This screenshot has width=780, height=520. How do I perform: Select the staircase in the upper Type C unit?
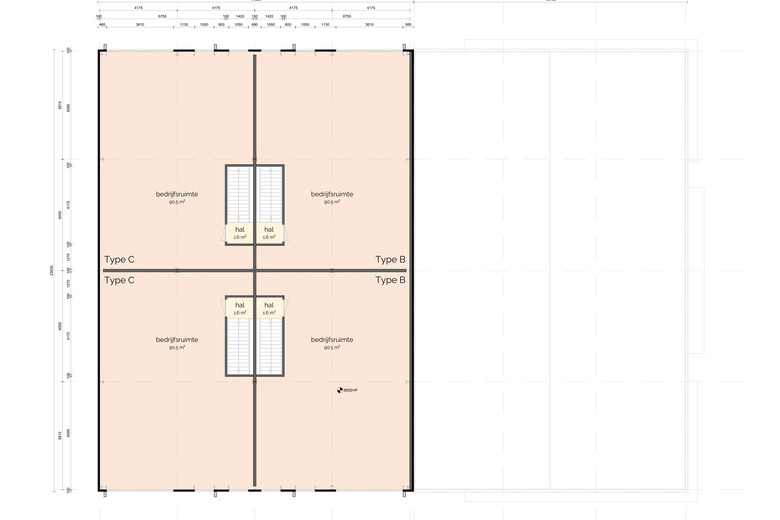coord(240,195)
